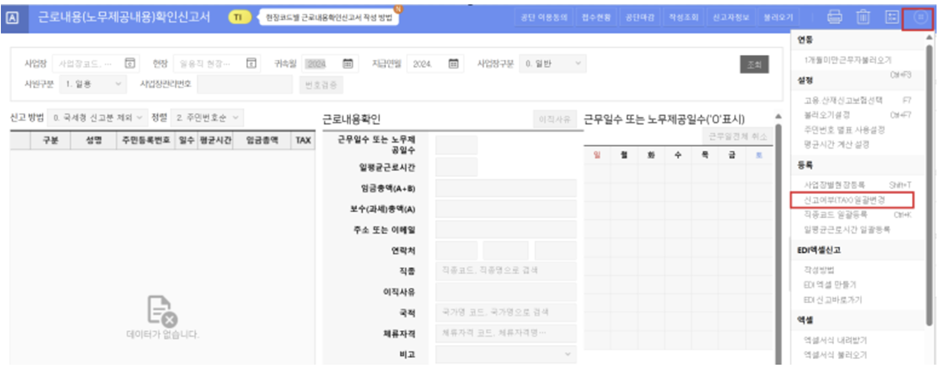Open the 정렬 '2. 주민번호순' dropdown
Image resolution: width=940 pixels, height=369 pixels.
[x=207, y=117]
